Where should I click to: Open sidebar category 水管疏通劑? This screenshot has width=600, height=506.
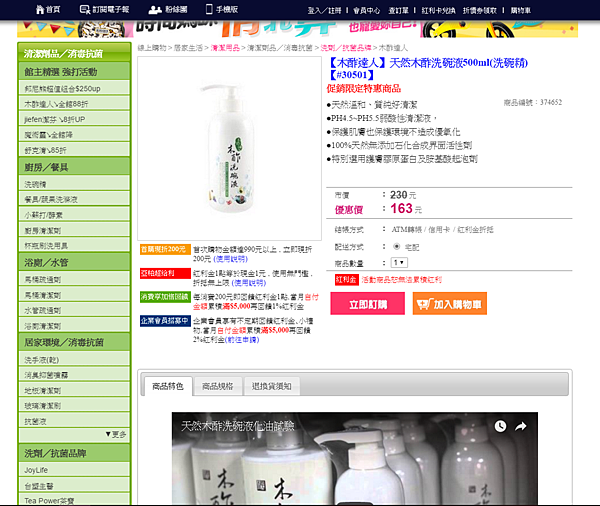pyautogui.click(x=74, y=310)
